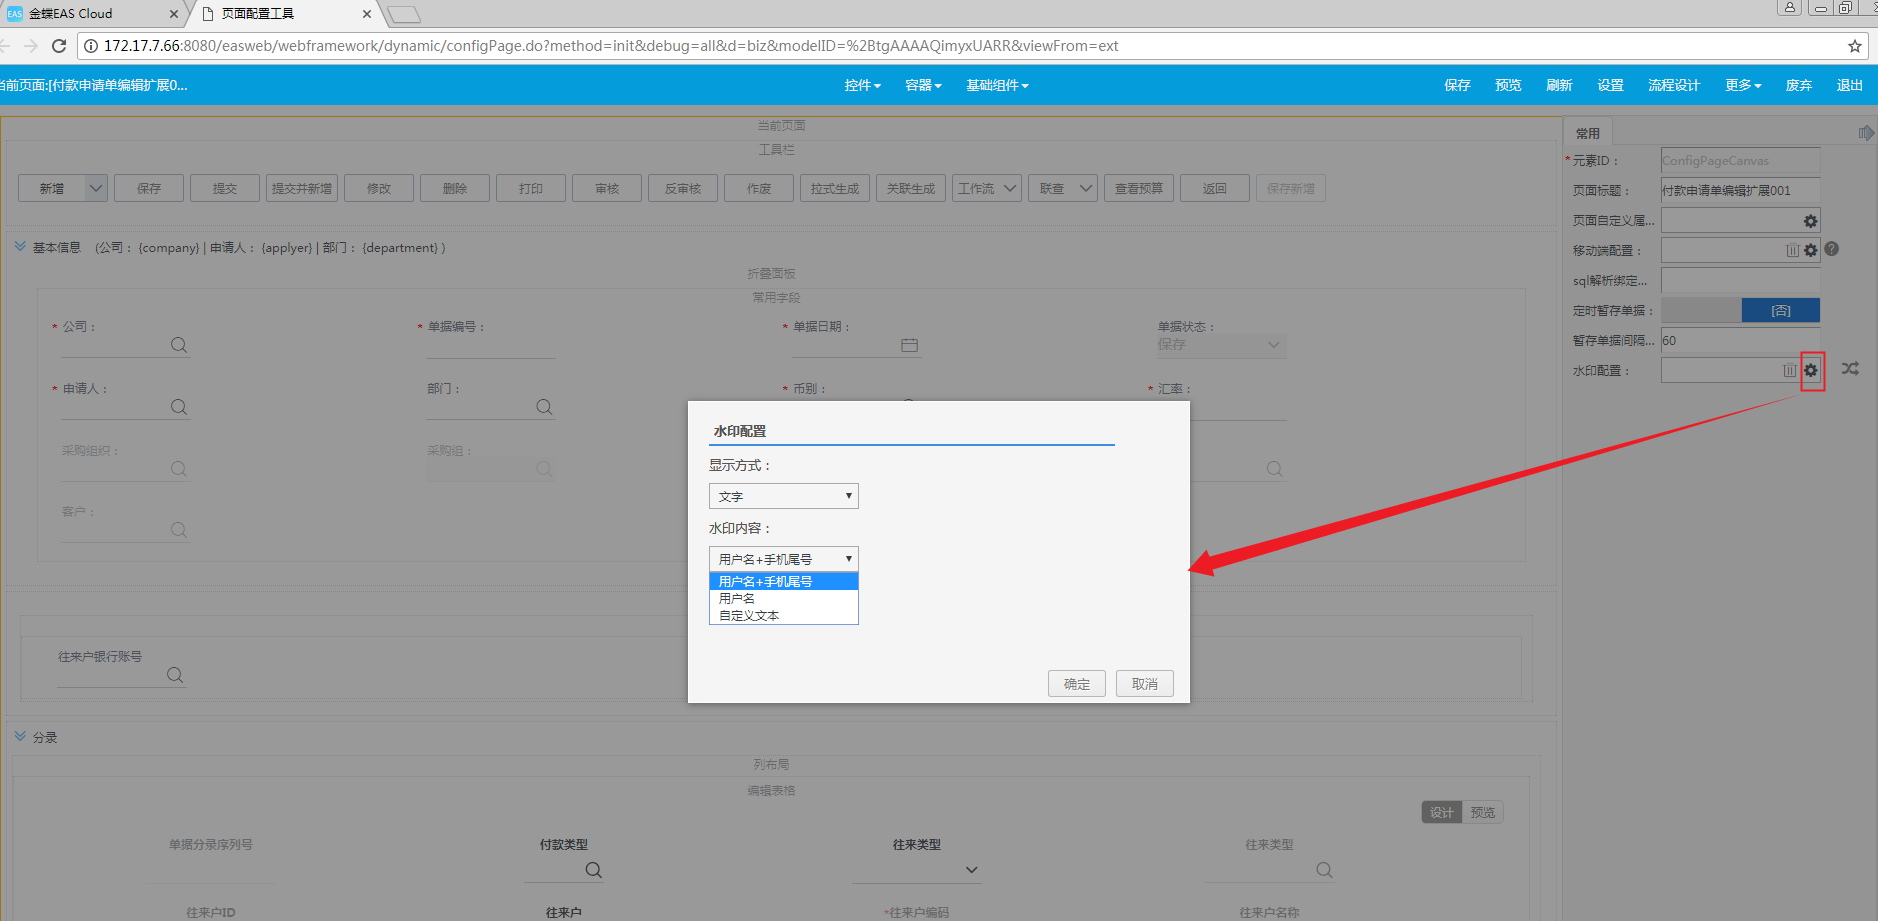Open the 水印配置 gear settings
This screenshot has height=921, width=1878.
[1811, 370]
